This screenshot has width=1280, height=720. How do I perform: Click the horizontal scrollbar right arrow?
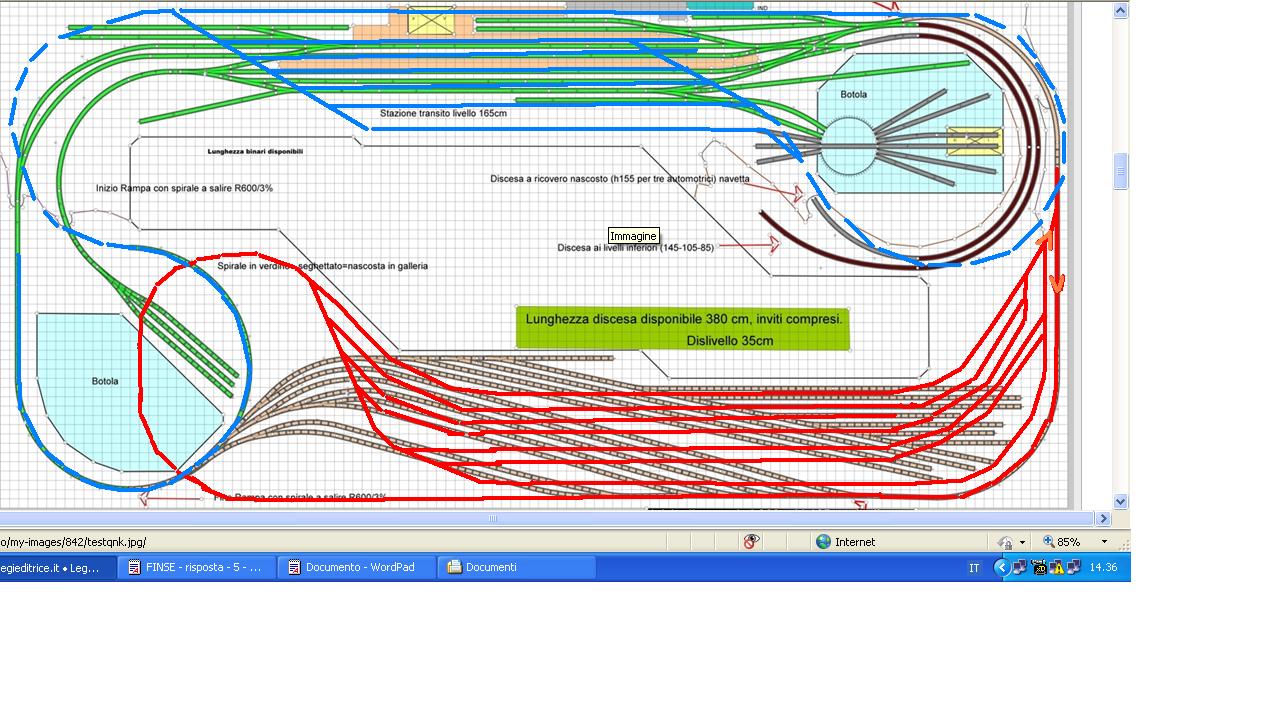[1104, 518]
